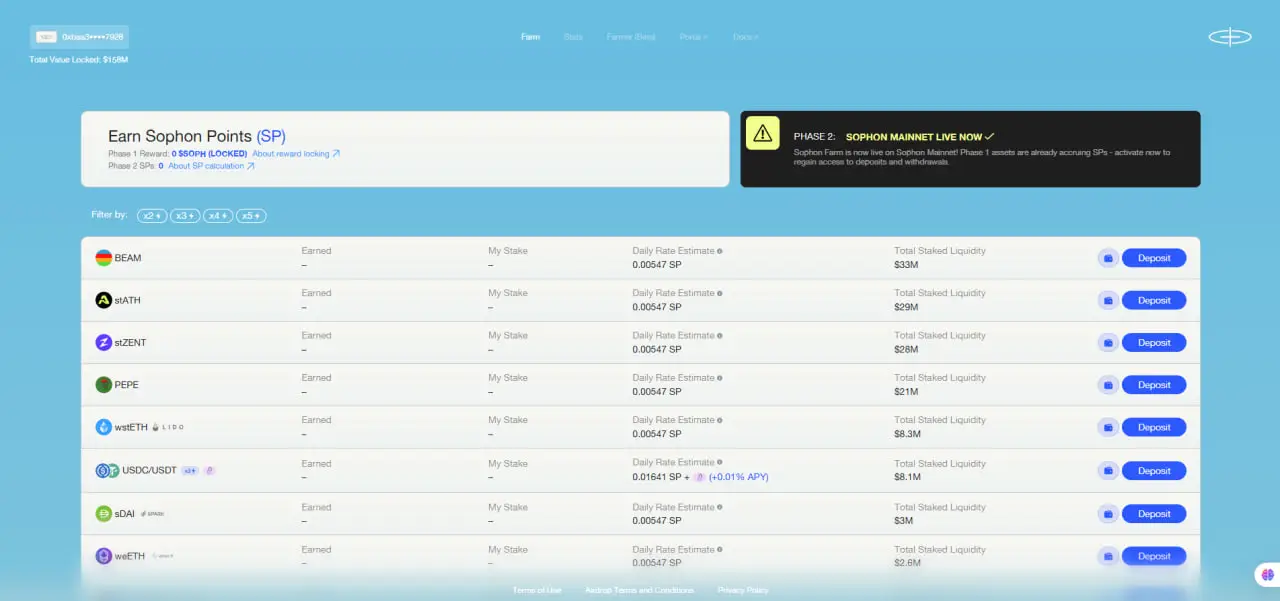Click stATH's Daily Rate Estimate info icon
The height and width of the screenshot is (601, 1280).
pyautogui.click(x=720, y=293)
